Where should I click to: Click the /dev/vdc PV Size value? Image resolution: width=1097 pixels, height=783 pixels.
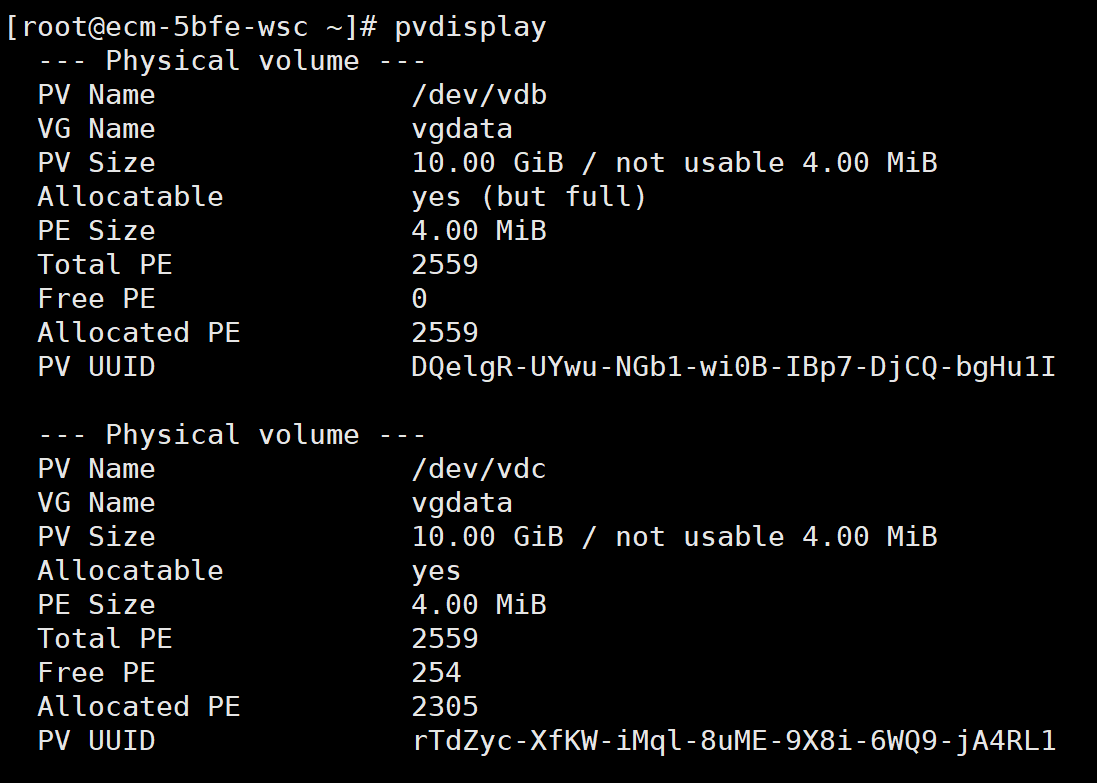(x=674, y=537)
